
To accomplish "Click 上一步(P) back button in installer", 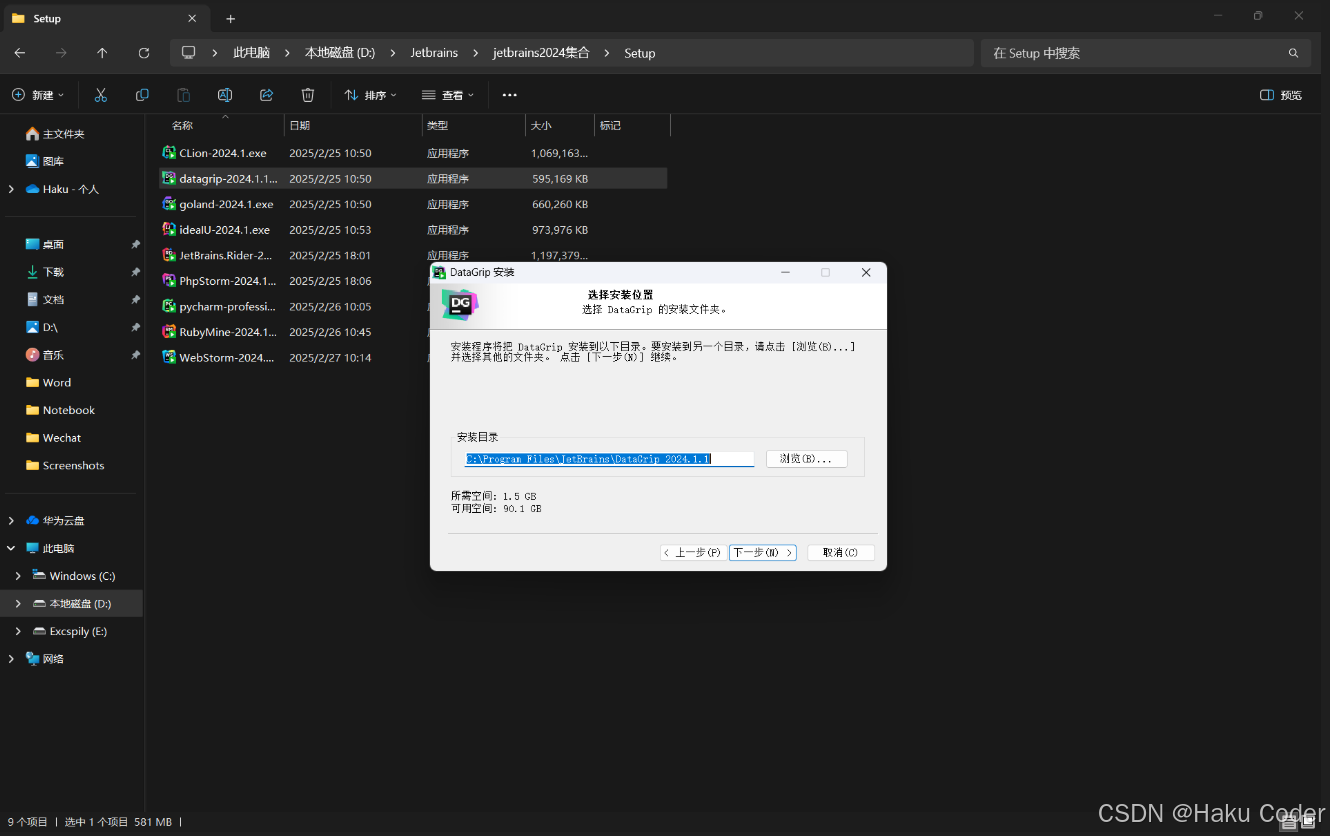I will pyautogui.click(x=693, y=552).
